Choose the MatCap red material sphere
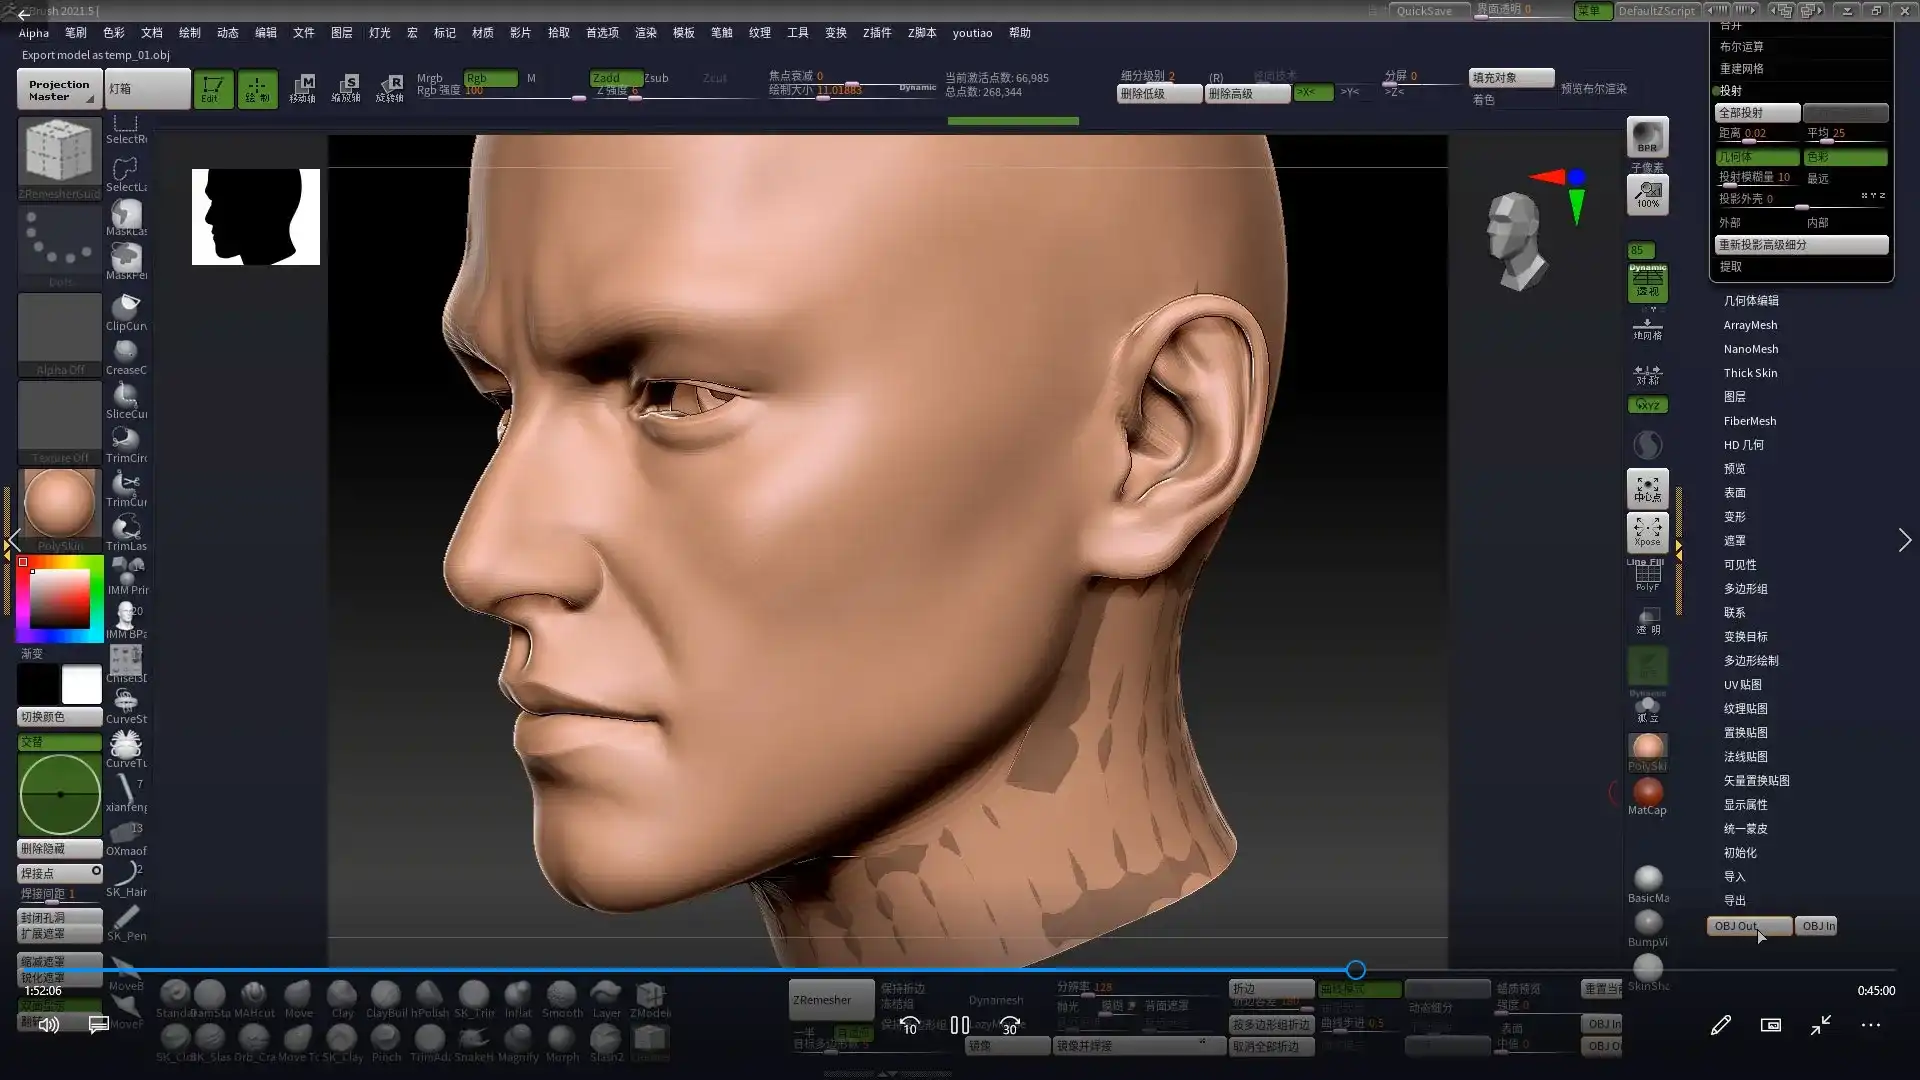Viewport: 1920px width, 1080px height. click(x=1647, y=792)
